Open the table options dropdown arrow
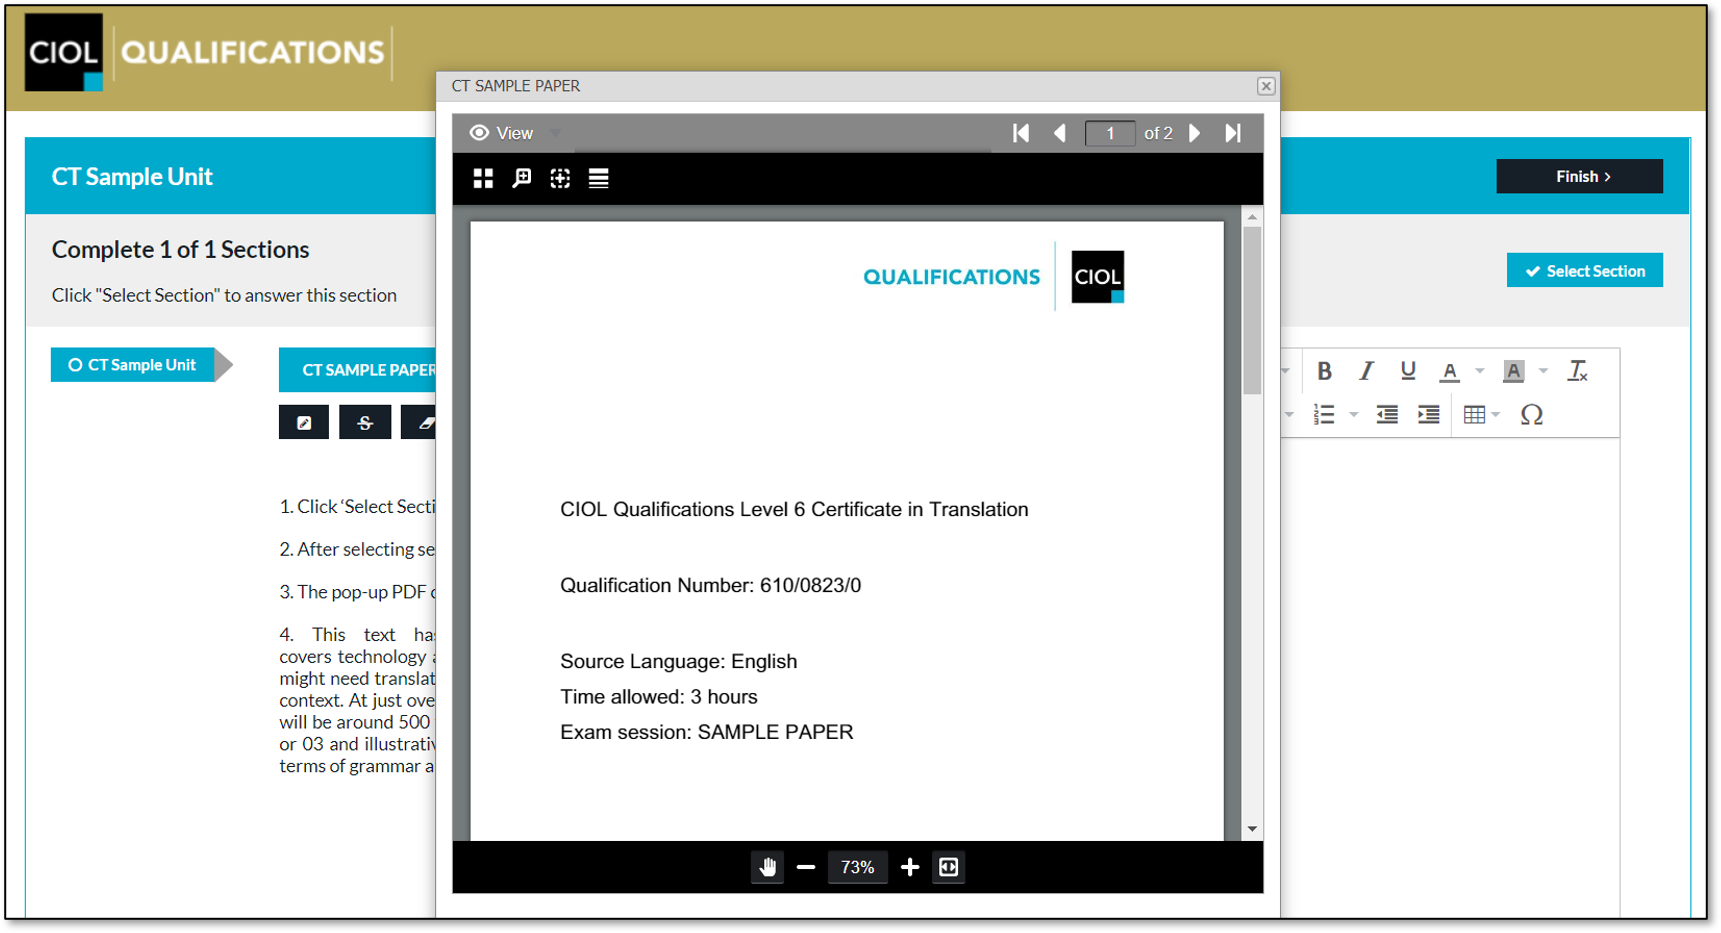This screenshot has width=1721, height=933. 1496,414
